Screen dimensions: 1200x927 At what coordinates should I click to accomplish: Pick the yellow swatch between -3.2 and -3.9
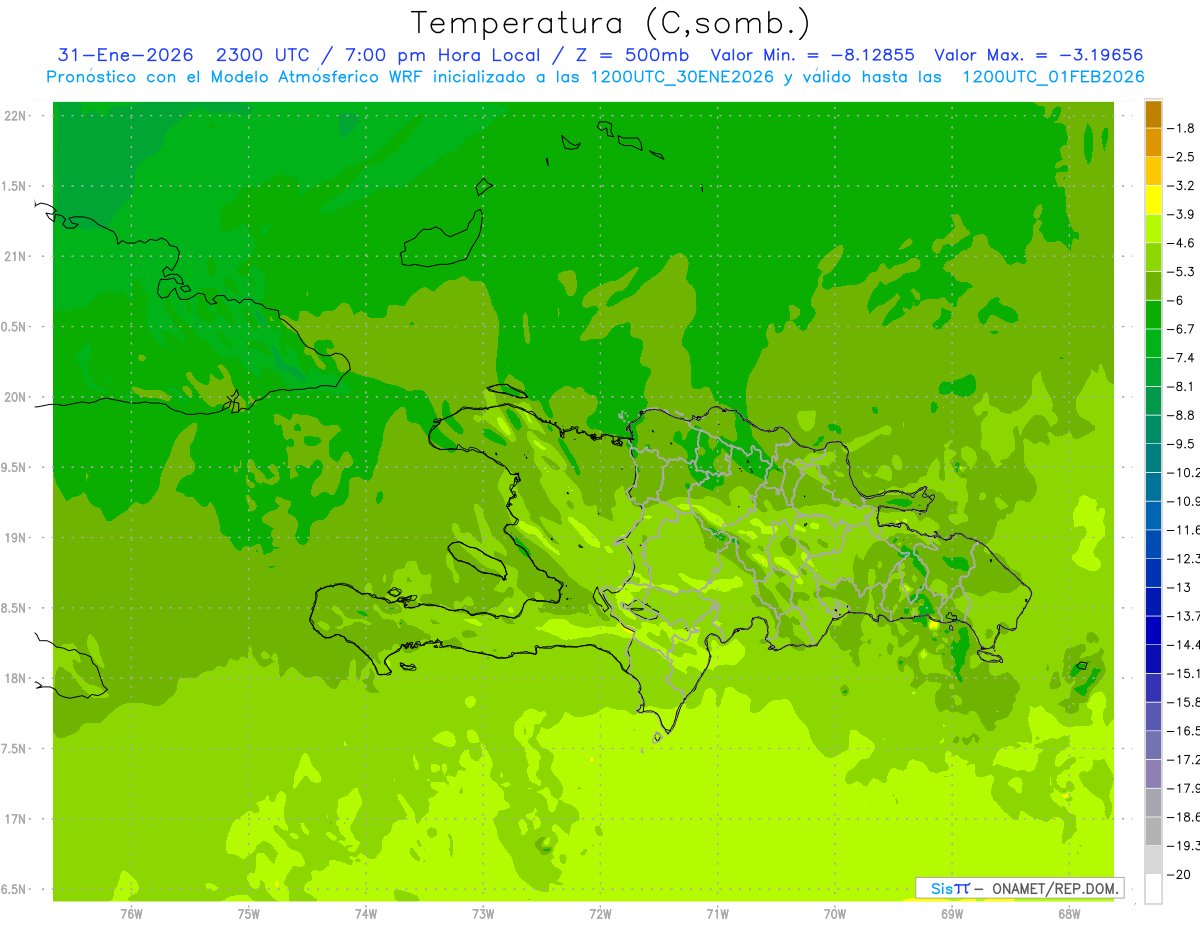[x=1153, y=200]
